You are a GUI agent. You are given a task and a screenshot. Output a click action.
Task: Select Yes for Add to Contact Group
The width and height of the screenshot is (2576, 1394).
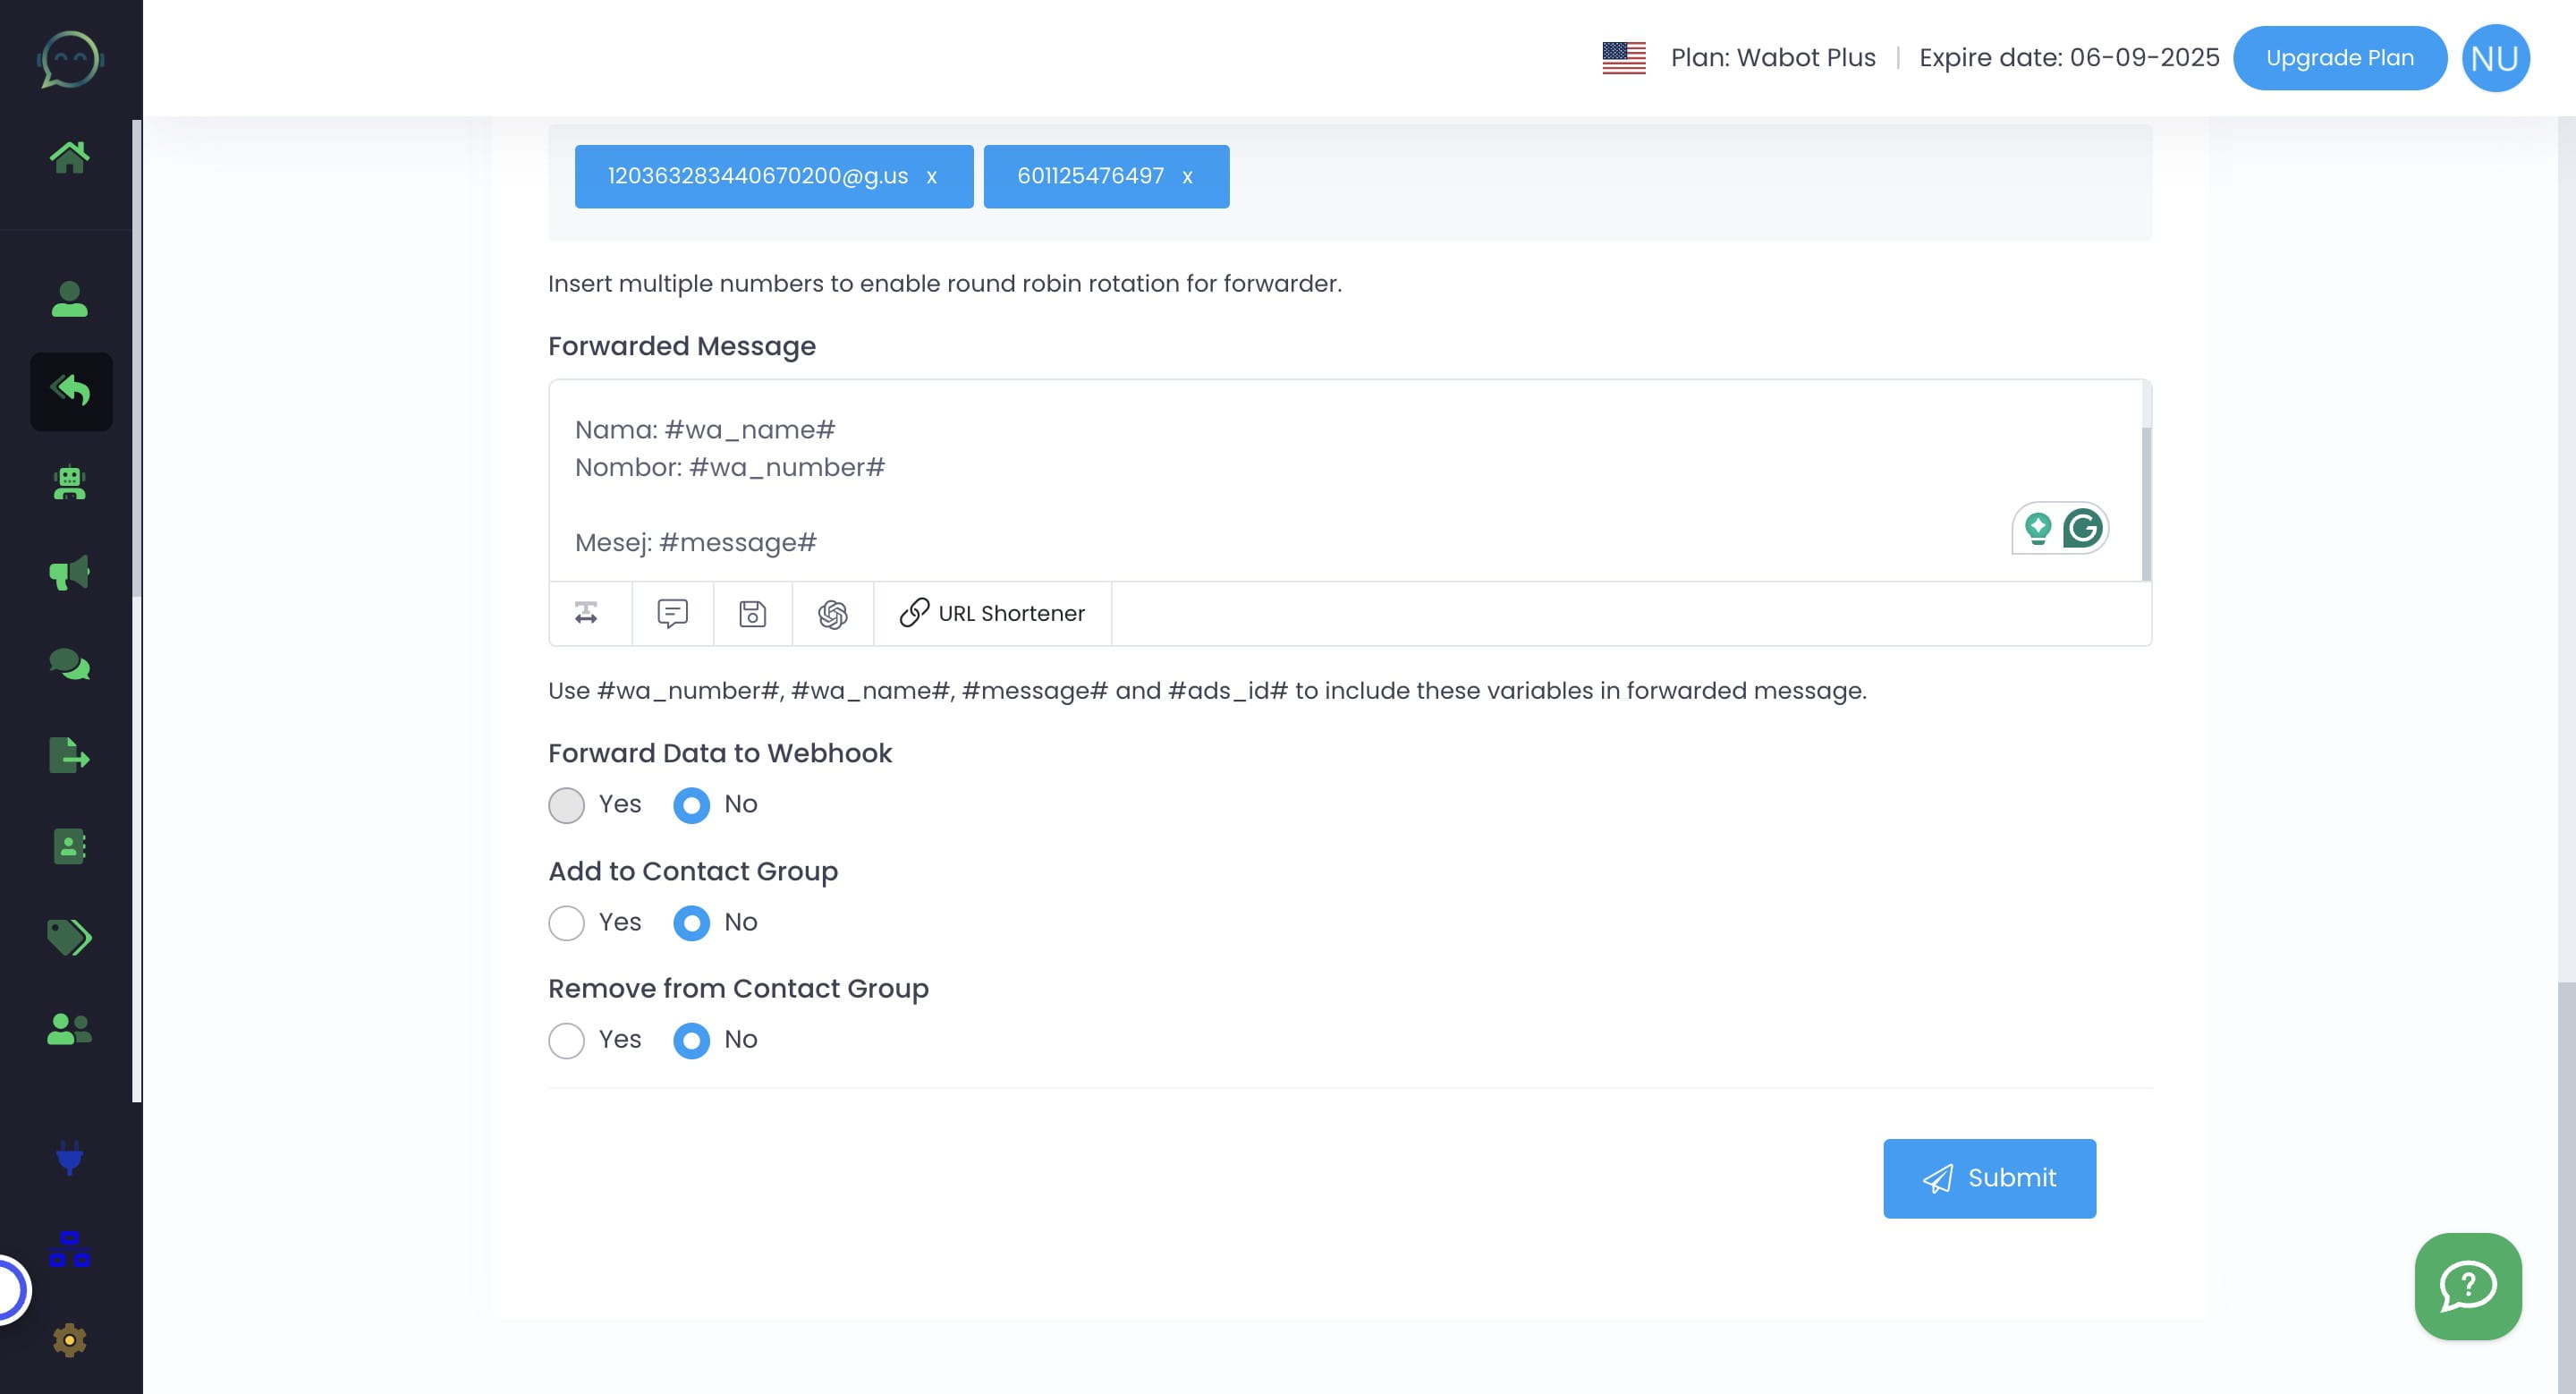566,923
